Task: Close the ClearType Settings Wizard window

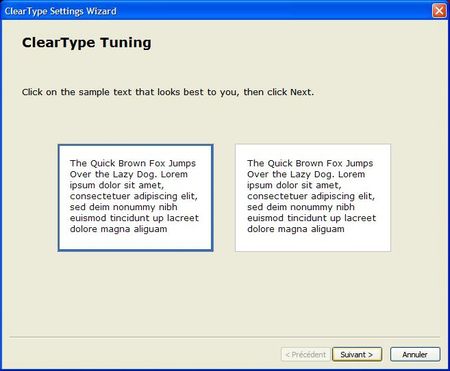Action: 439,11
